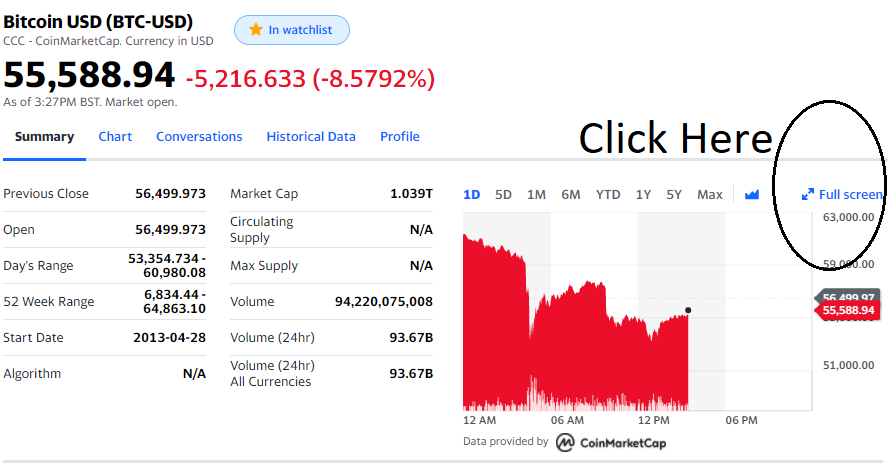Show the 1Y chart range

(643, 194)
